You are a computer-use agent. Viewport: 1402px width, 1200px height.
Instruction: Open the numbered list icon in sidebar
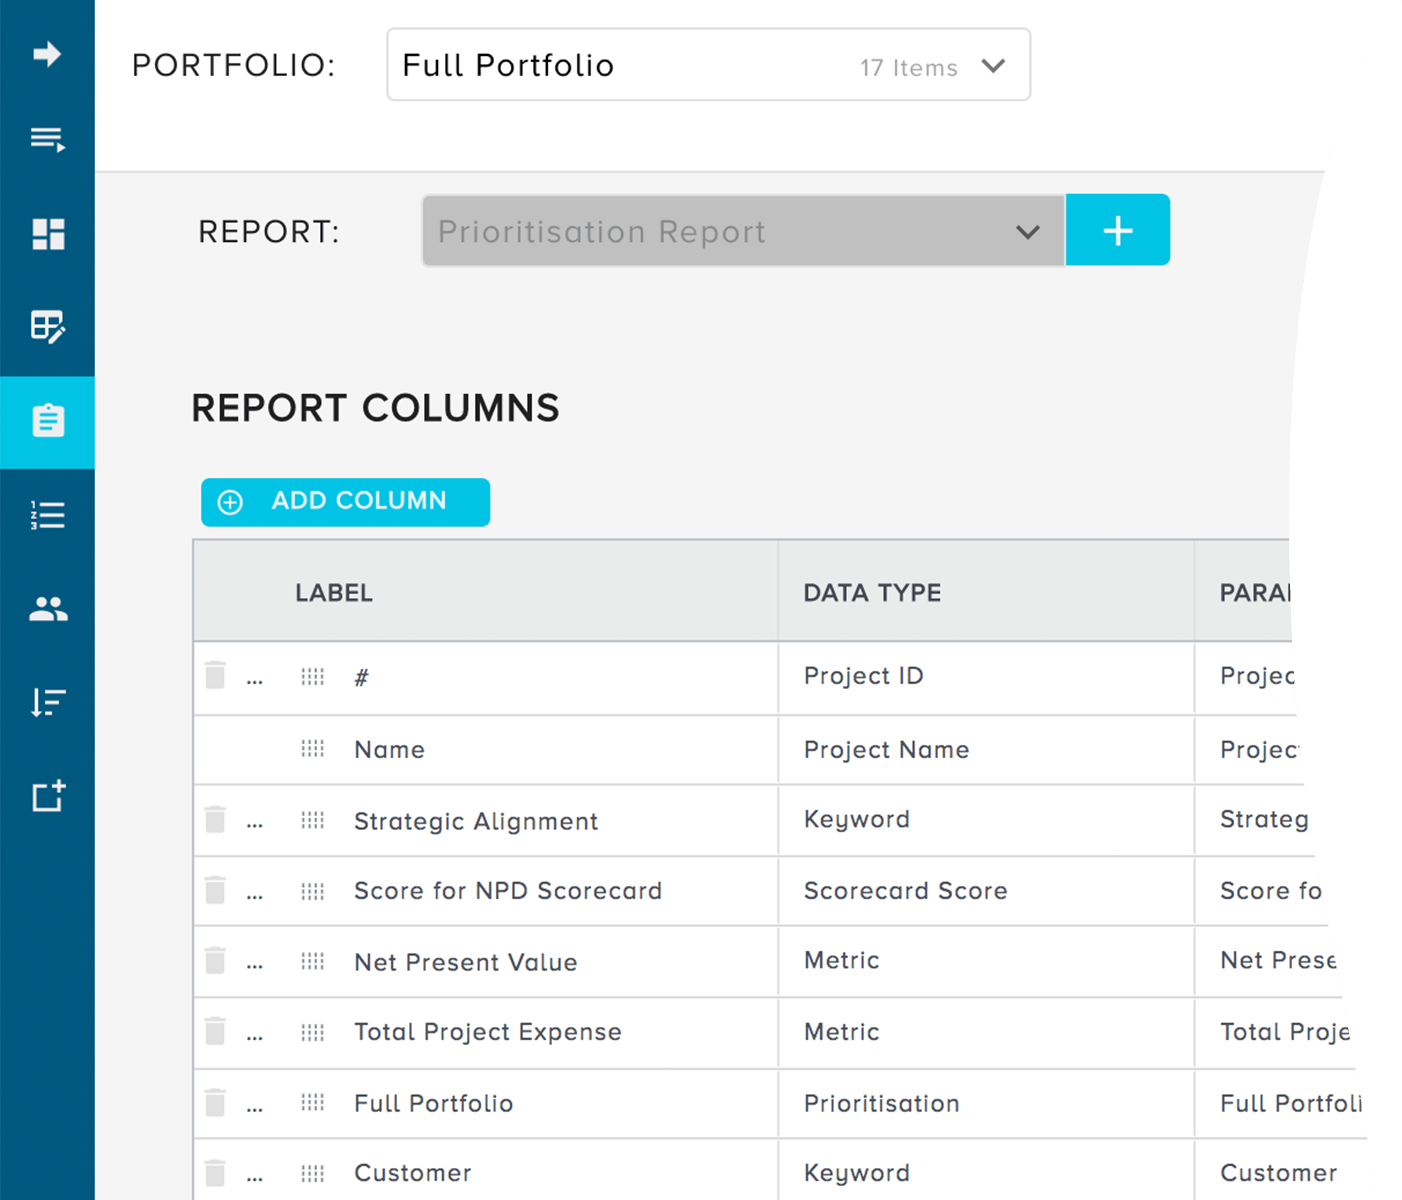(47, 515)
